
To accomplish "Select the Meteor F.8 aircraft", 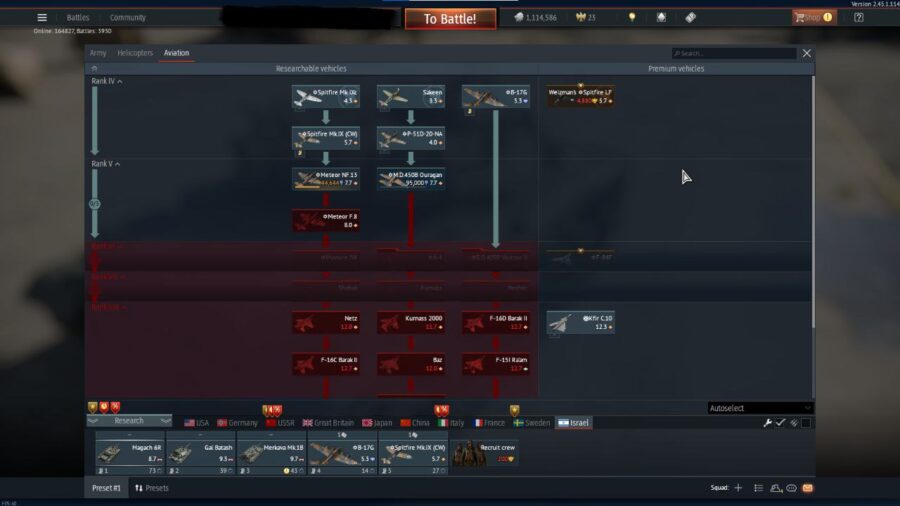I will point(325,220).
